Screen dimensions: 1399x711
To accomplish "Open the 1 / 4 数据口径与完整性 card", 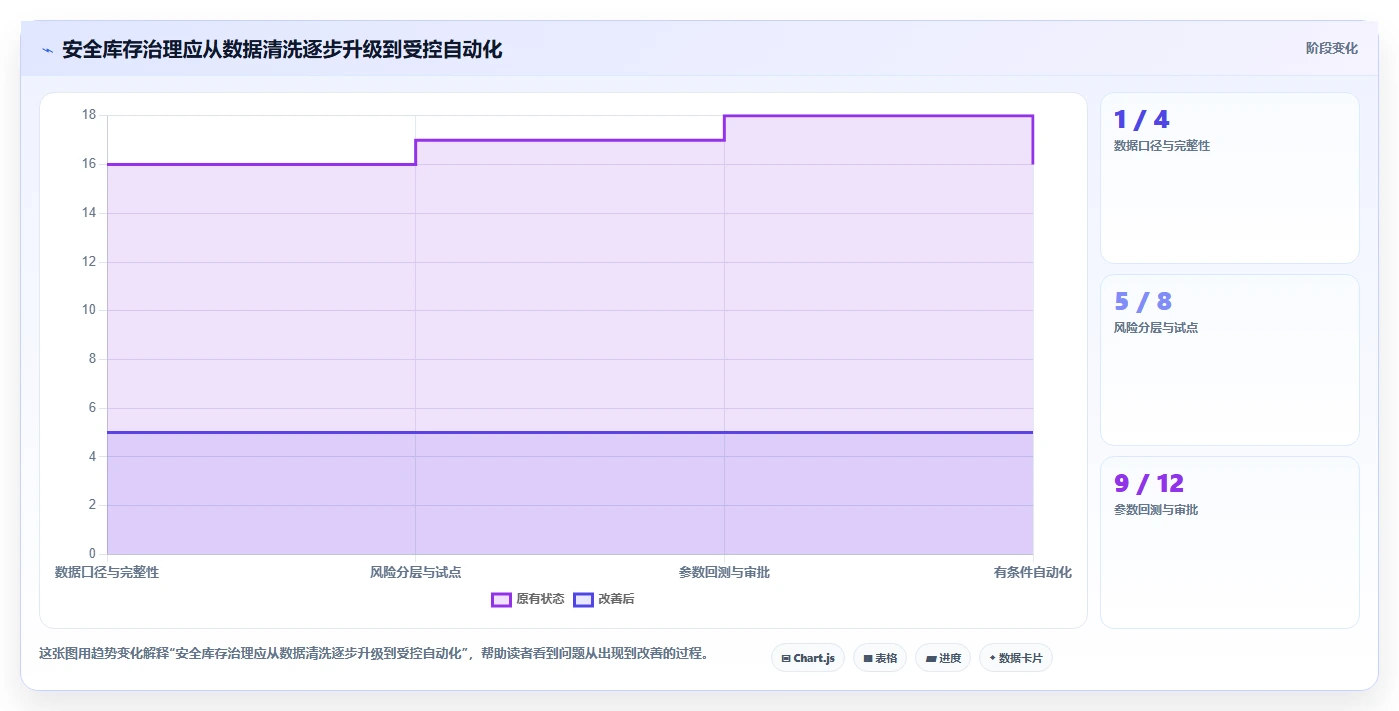I will [x=1230, y=178].
